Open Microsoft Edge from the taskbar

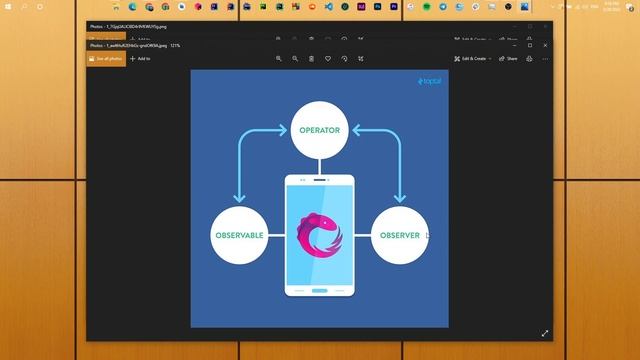click(133, 7)
